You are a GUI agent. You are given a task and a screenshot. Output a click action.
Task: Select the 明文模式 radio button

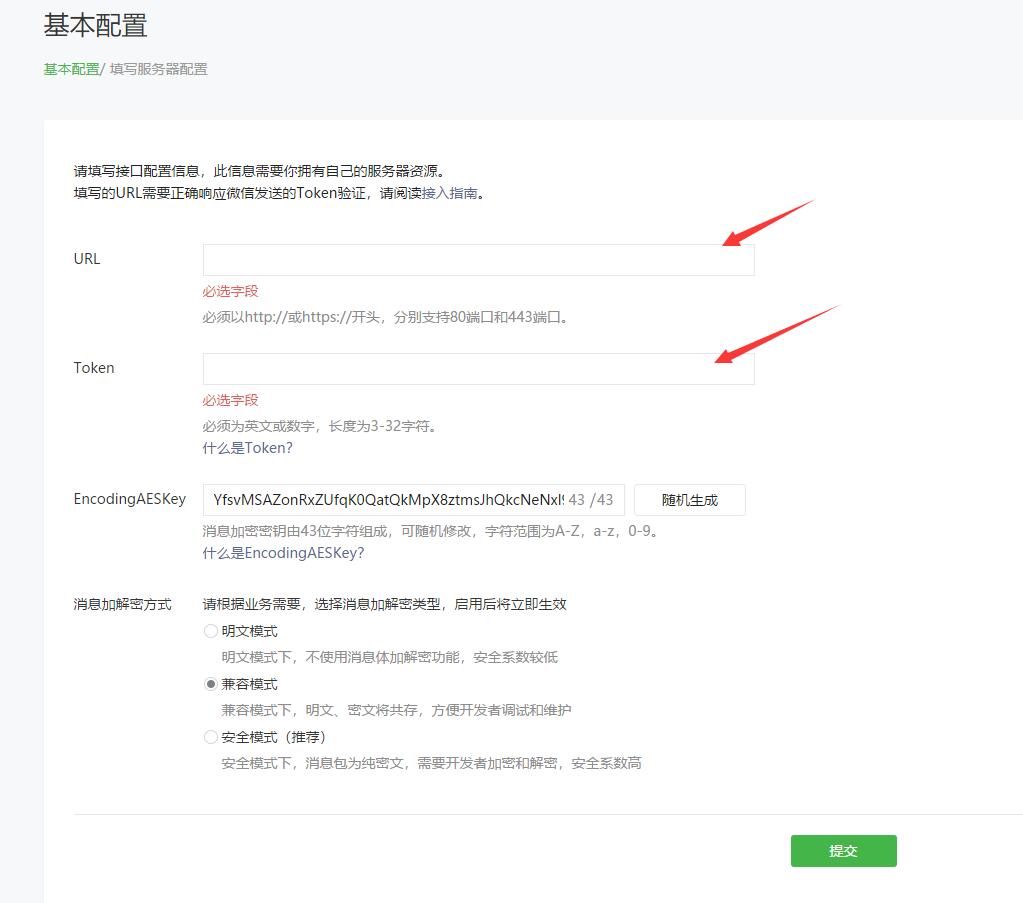[210, 631]
